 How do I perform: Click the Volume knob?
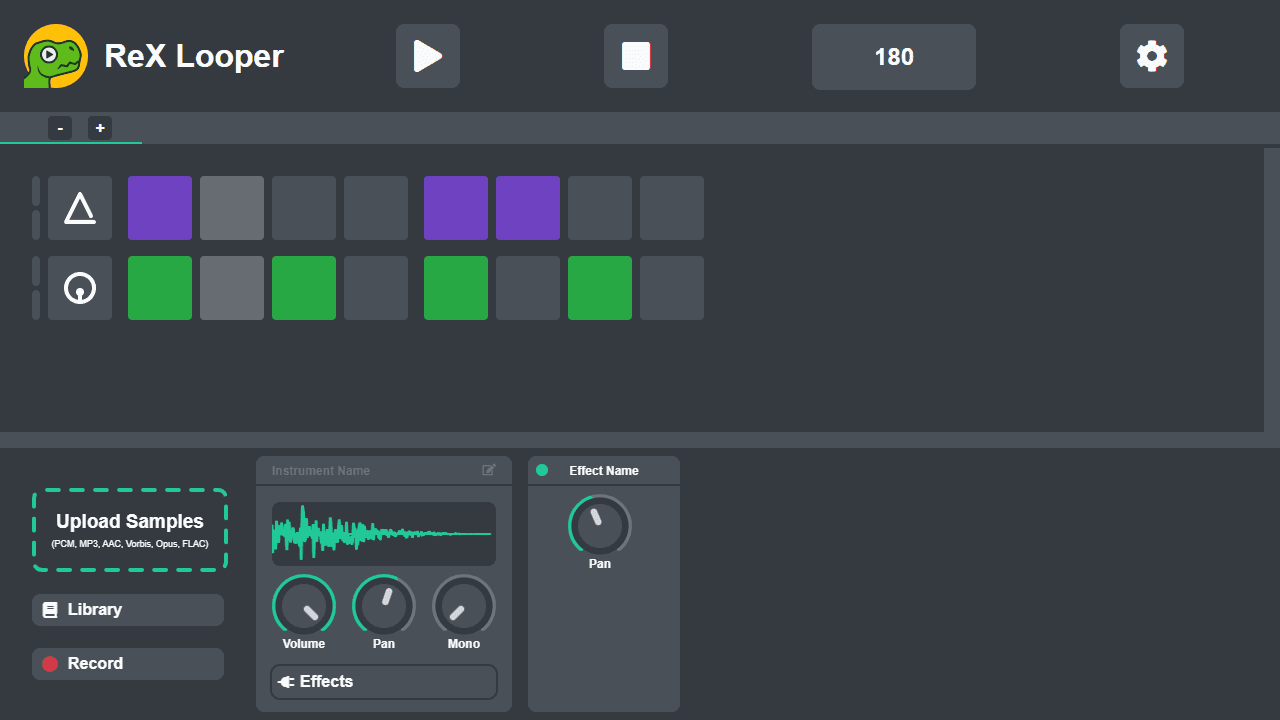[304, 606]
